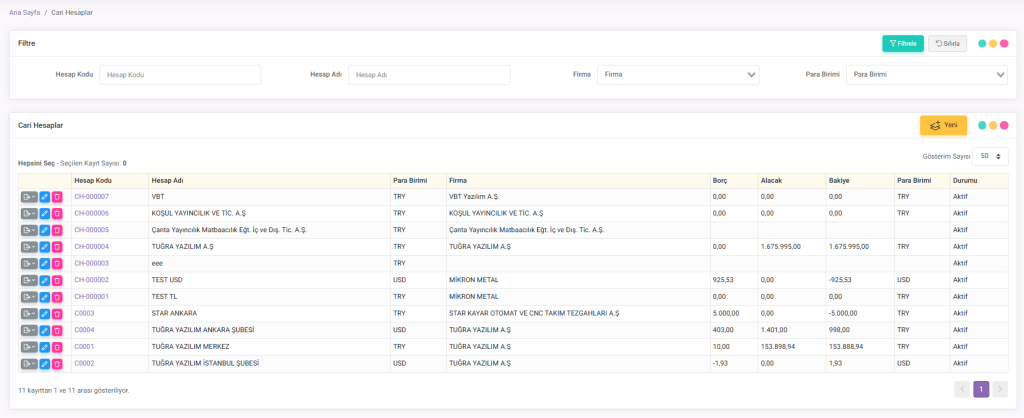Image resolution: width=1024 pixels, height=418 pixels.
Task: Click the edit icon for TEST TL row
Action: click(x=45, y=297)
